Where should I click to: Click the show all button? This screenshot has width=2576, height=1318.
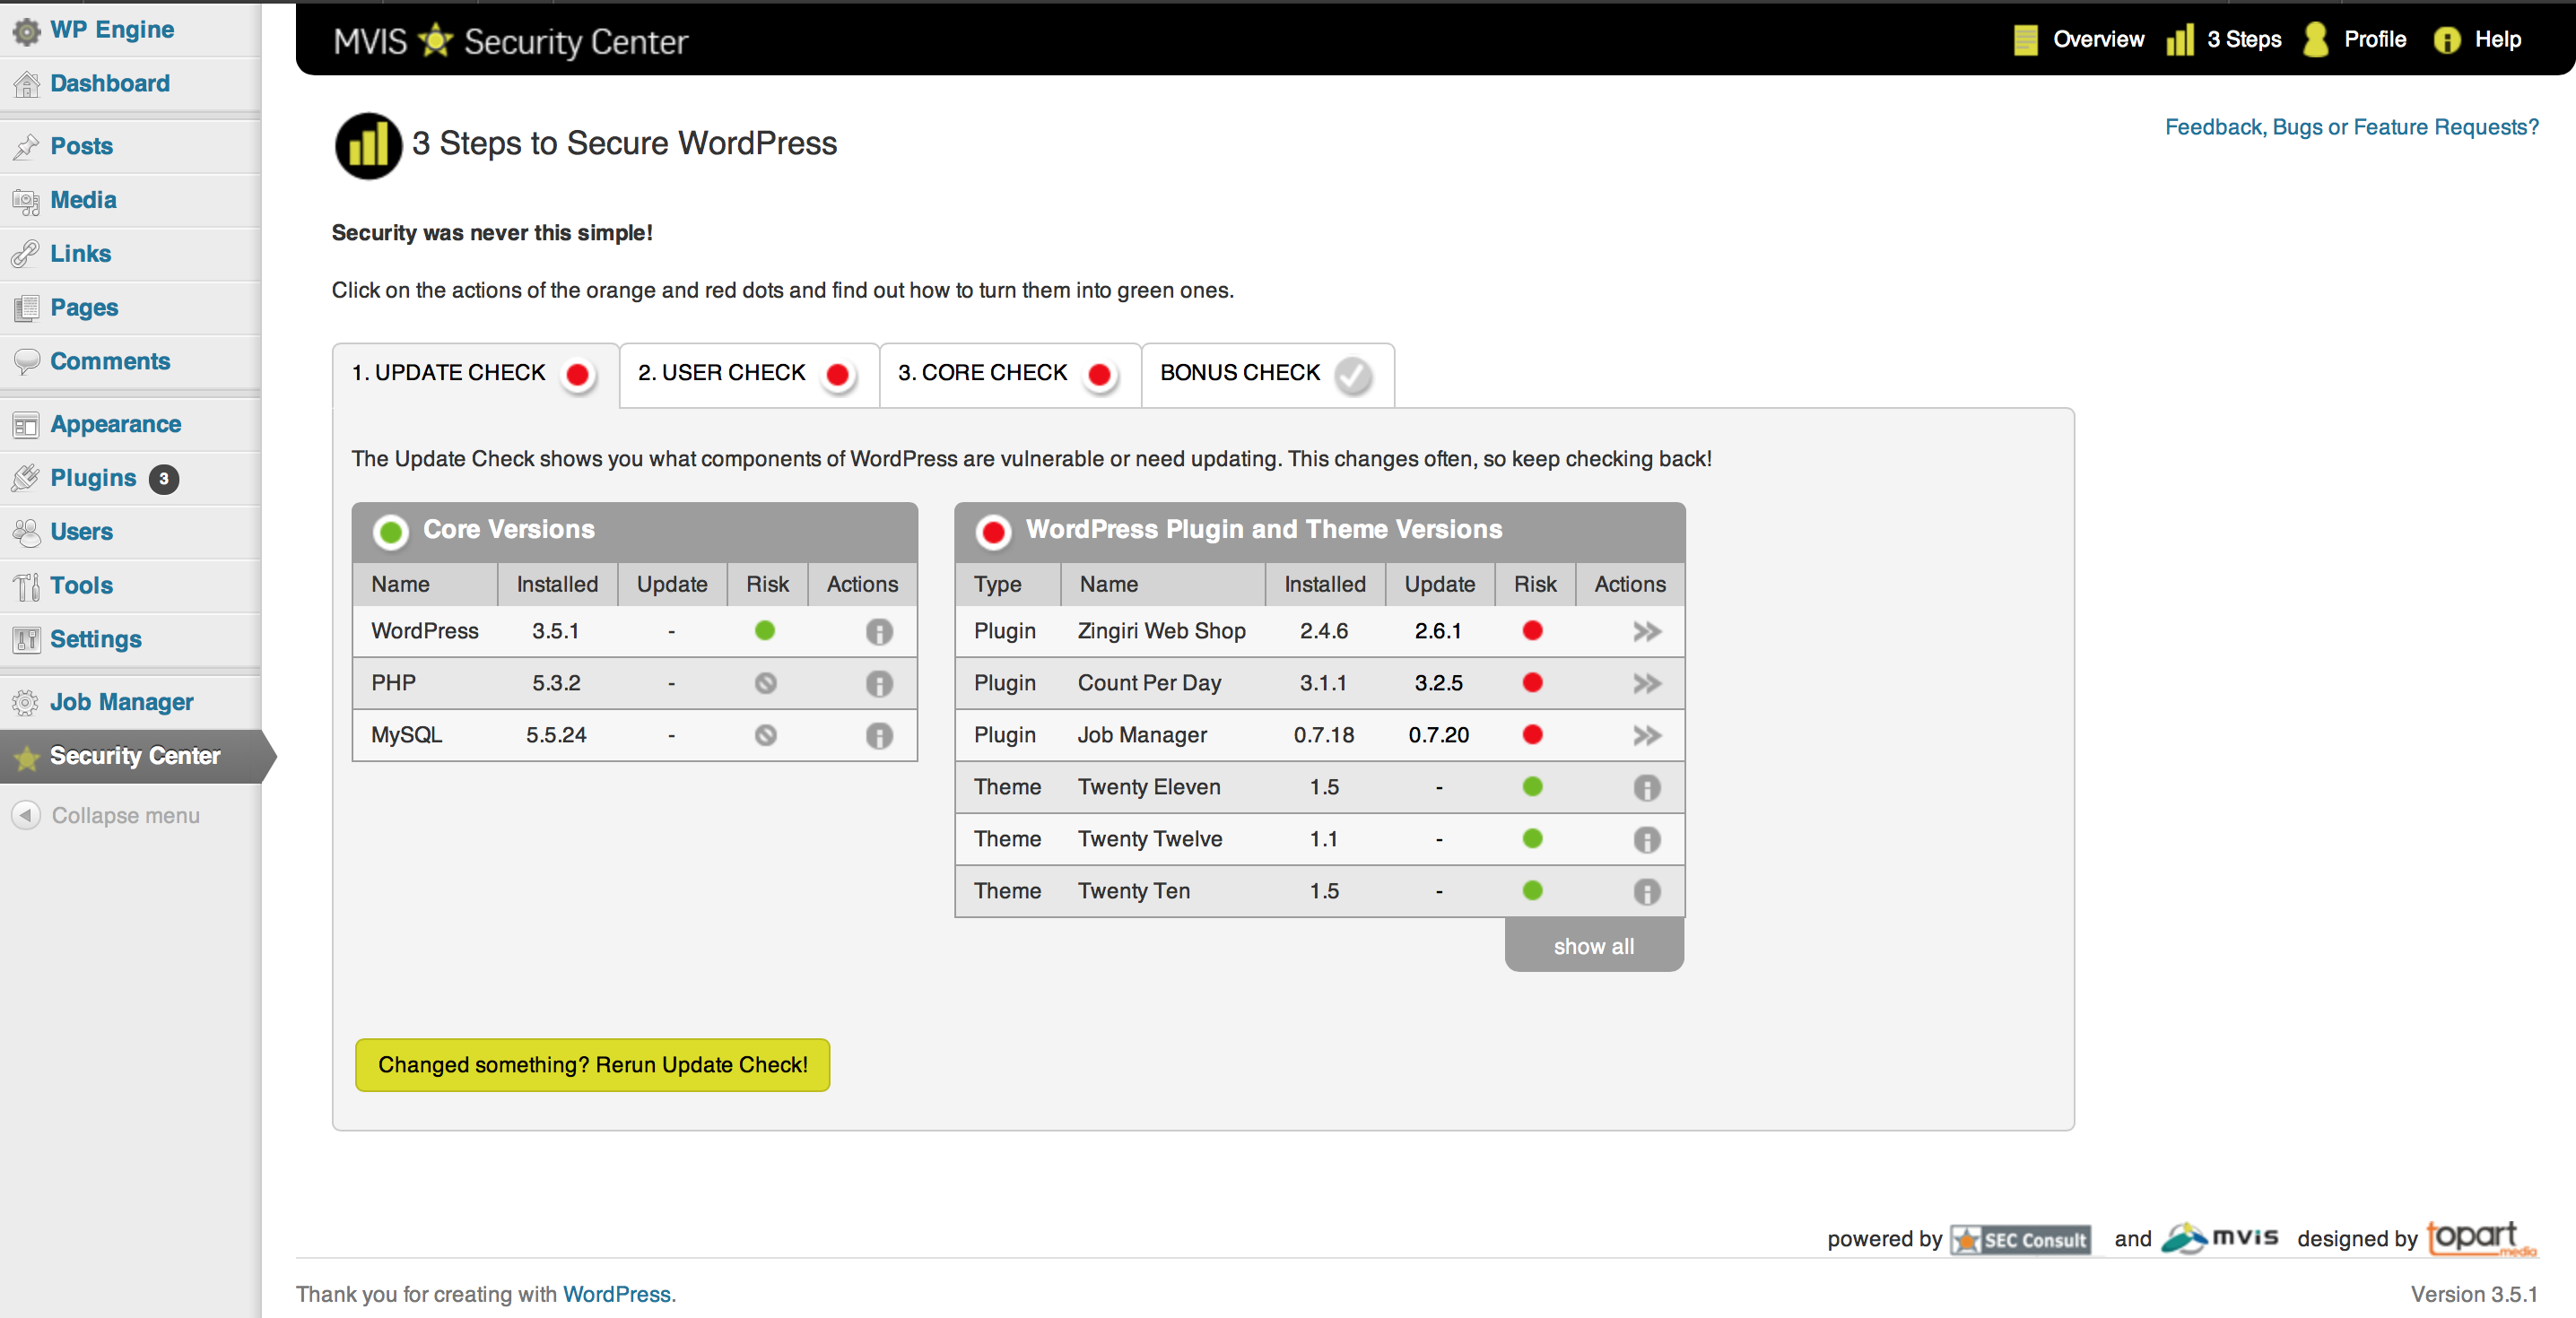(x=1594, y=946)
